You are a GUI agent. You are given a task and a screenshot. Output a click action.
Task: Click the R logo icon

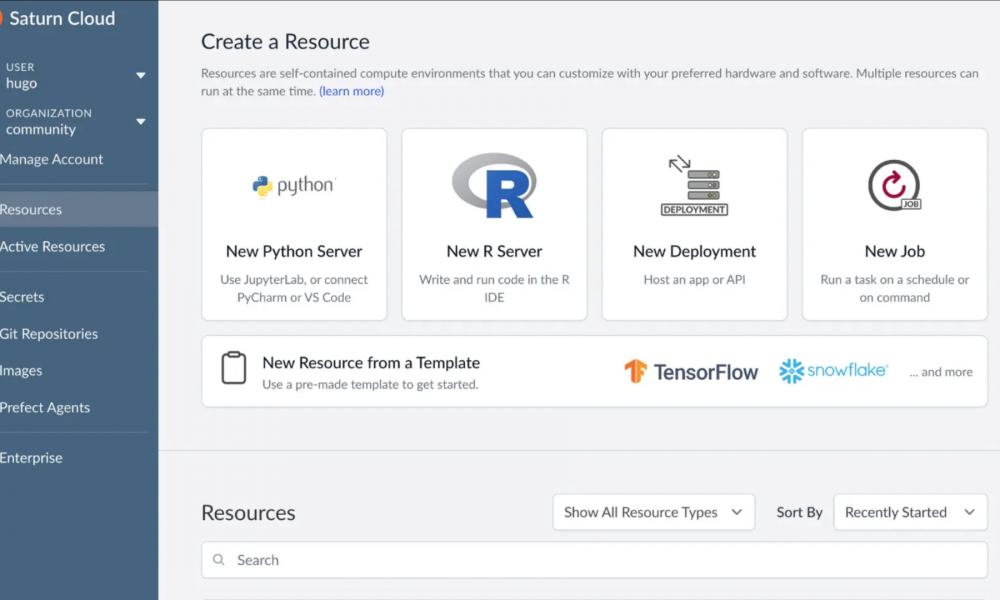pos(494,186)
